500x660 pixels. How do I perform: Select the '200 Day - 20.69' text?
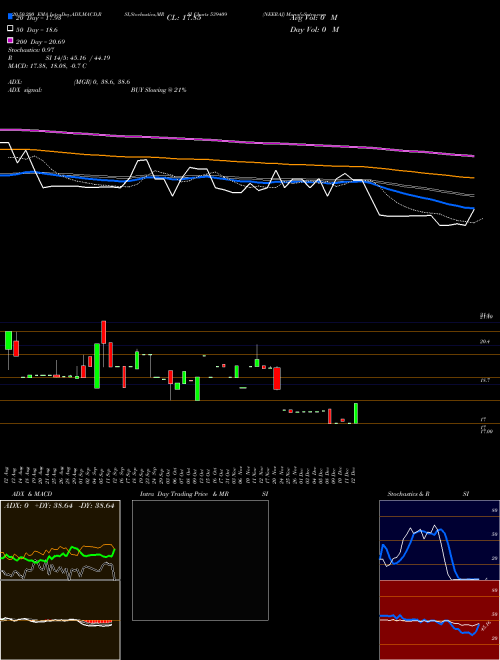40,42
